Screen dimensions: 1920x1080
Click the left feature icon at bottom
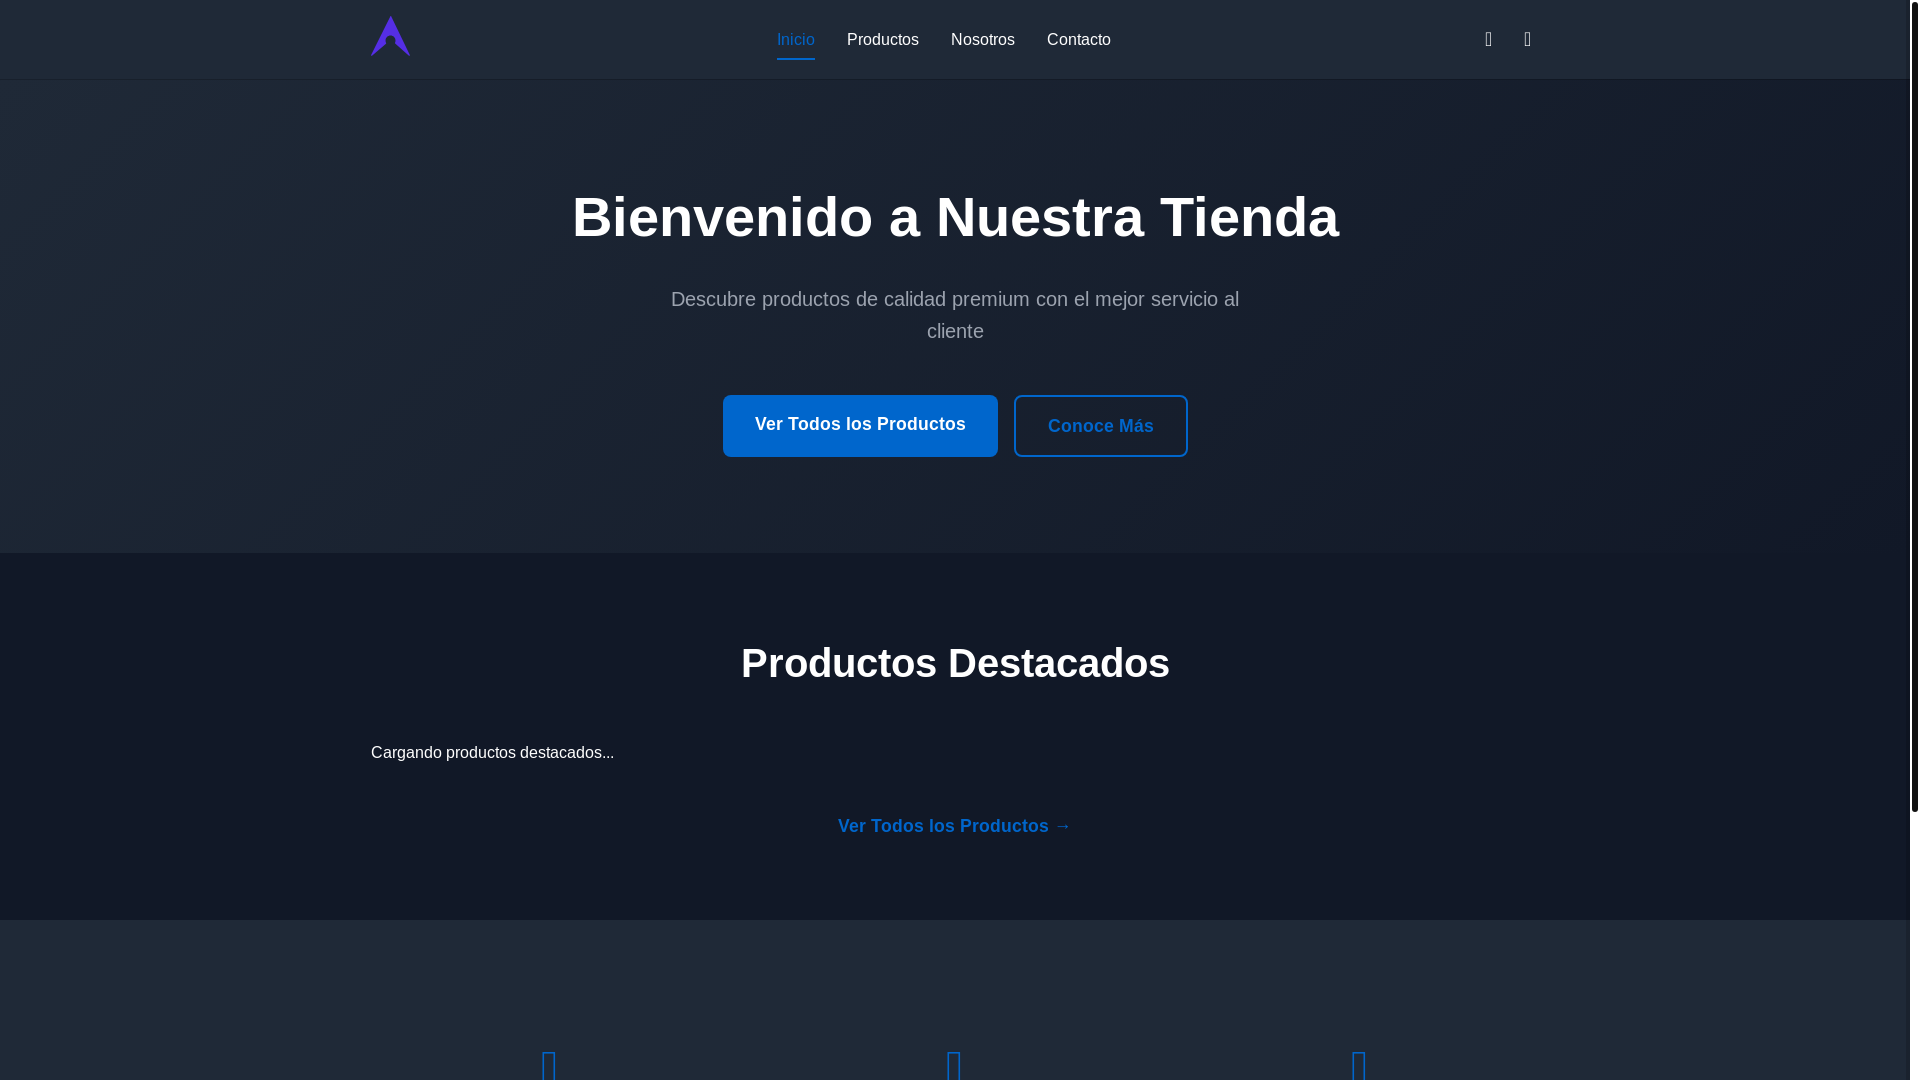click(550, 1064)
